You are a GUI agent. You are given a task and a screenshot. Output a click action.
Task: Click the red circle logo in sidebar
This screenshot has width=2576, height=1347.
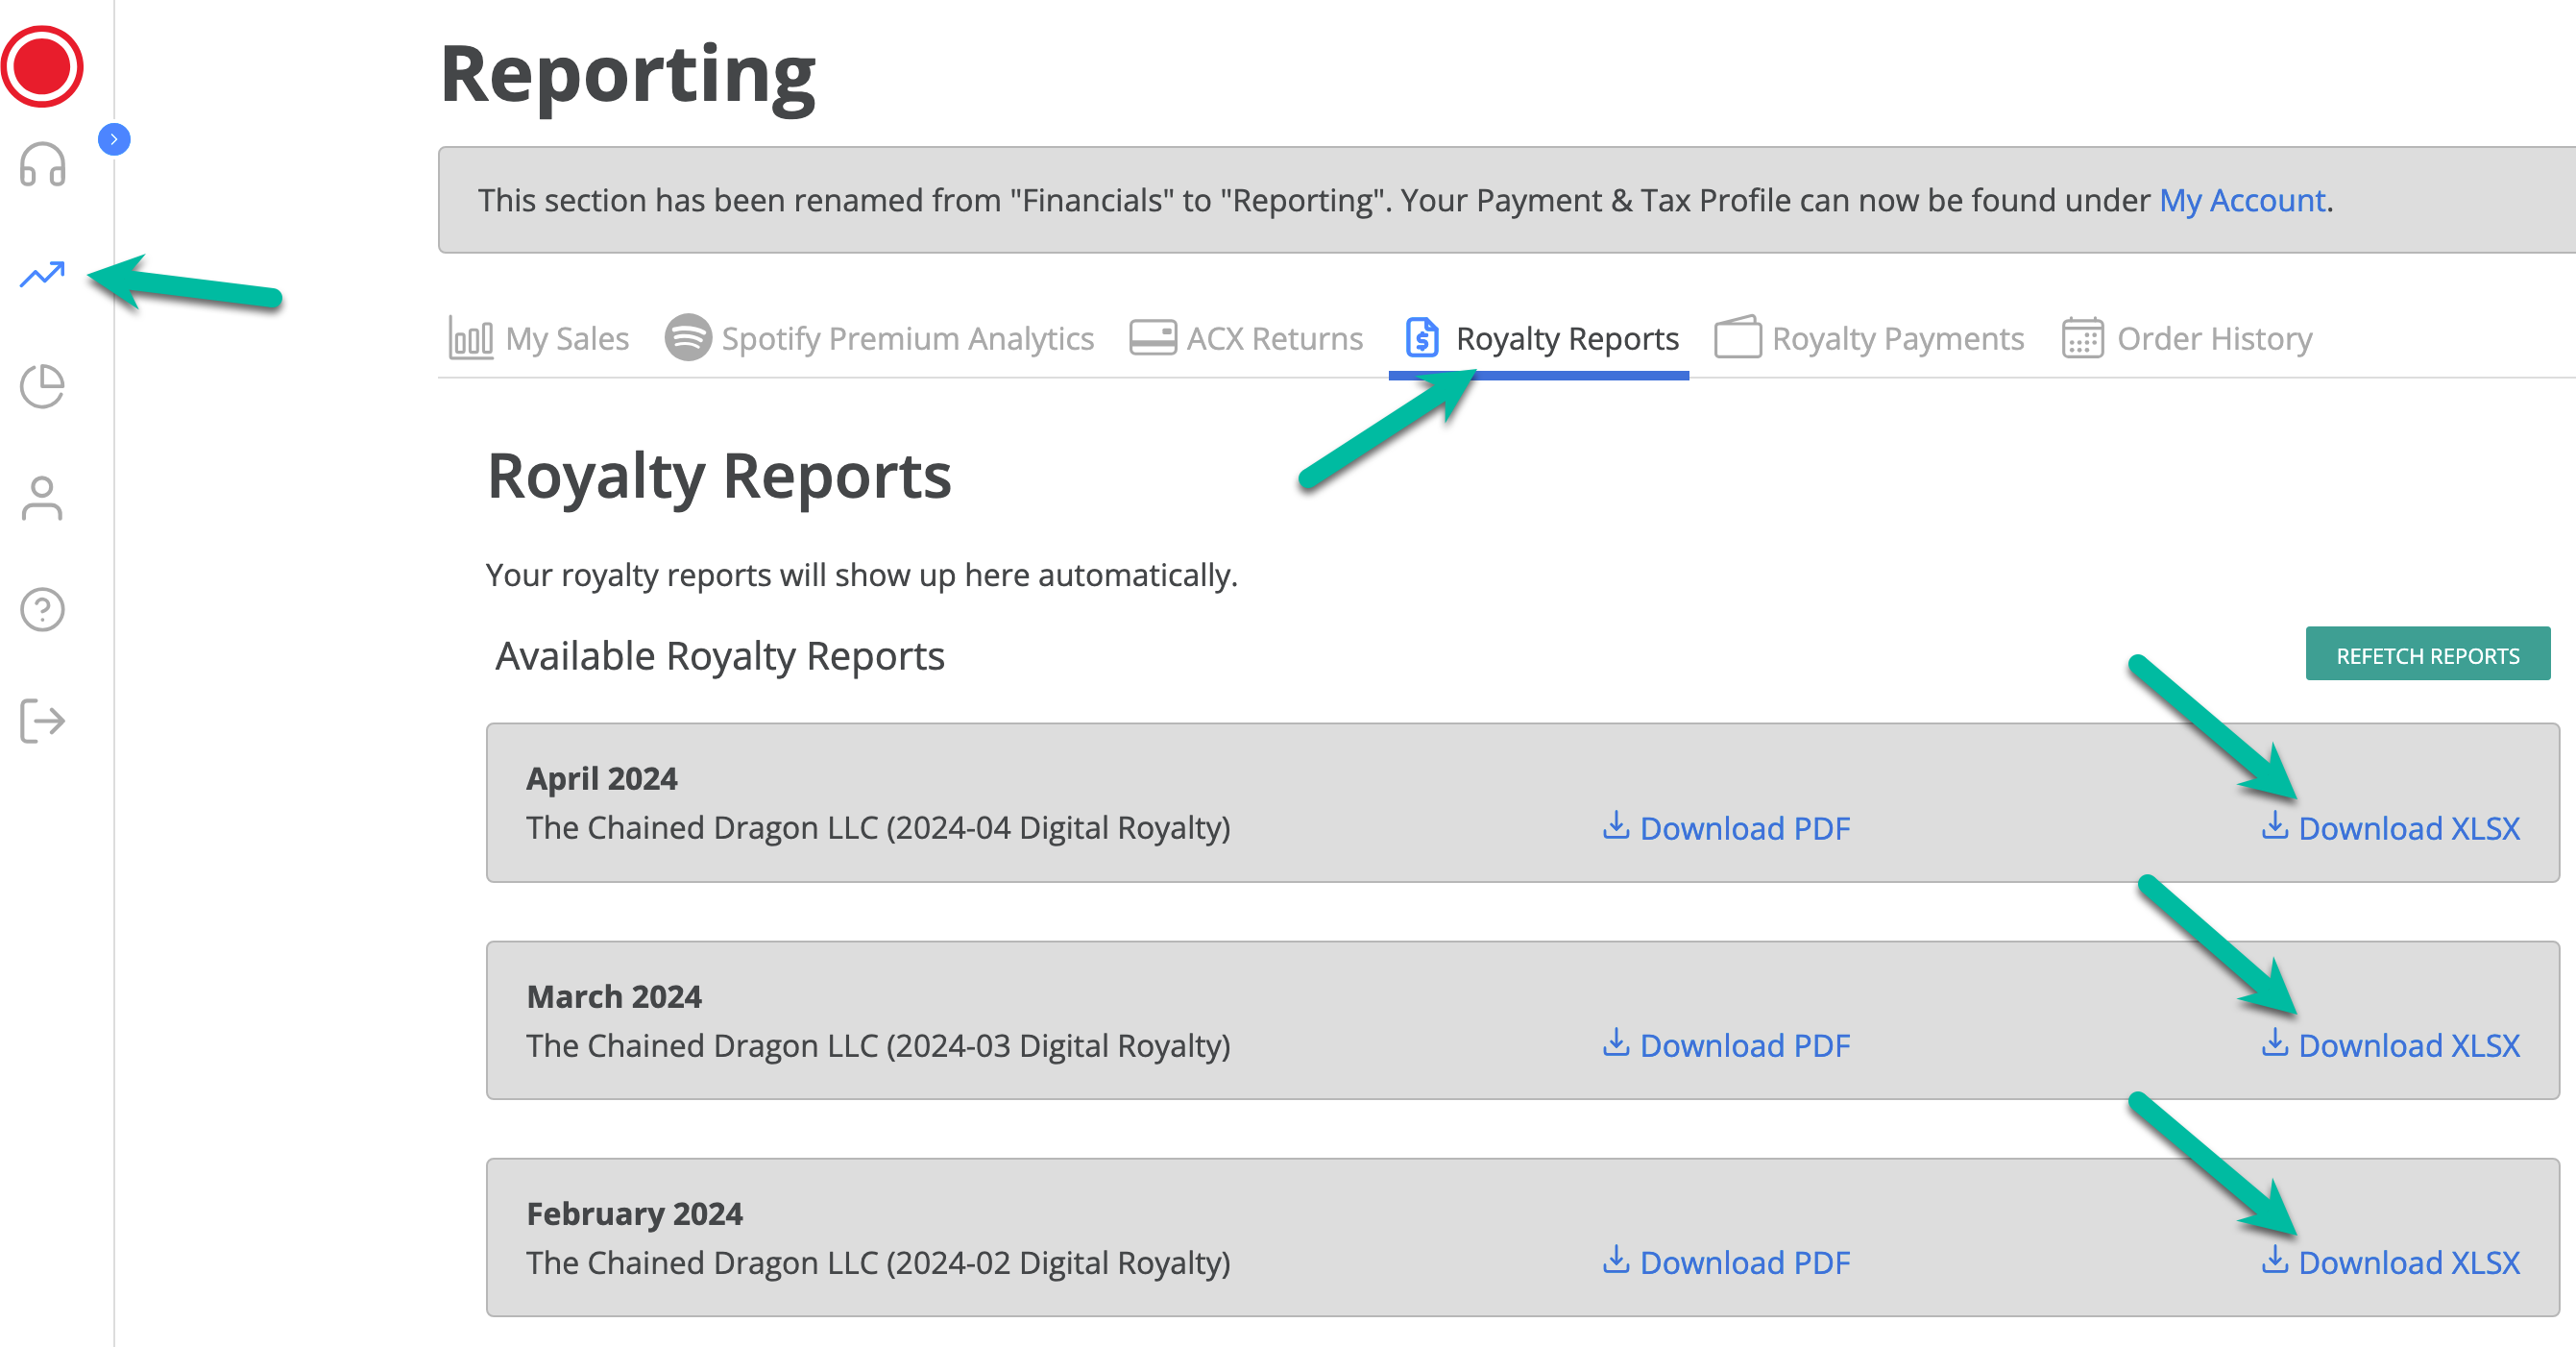tap(42, 66)
